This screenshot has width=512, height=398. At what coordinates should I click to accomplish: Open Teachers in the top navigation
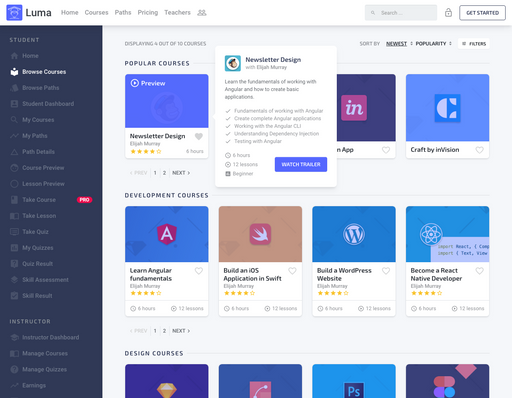(x=177, y=13)
